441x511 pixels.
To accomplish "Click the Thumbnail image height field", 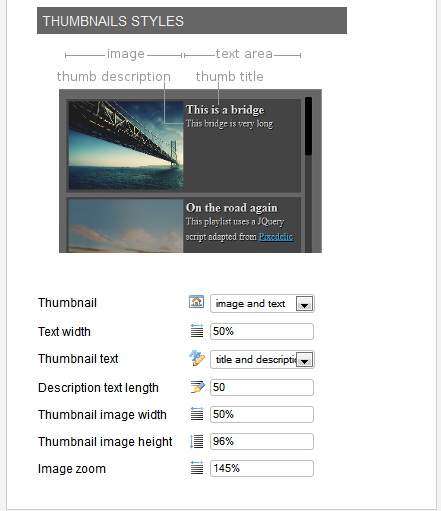I will pyautogui.click(x=262, y=441).
